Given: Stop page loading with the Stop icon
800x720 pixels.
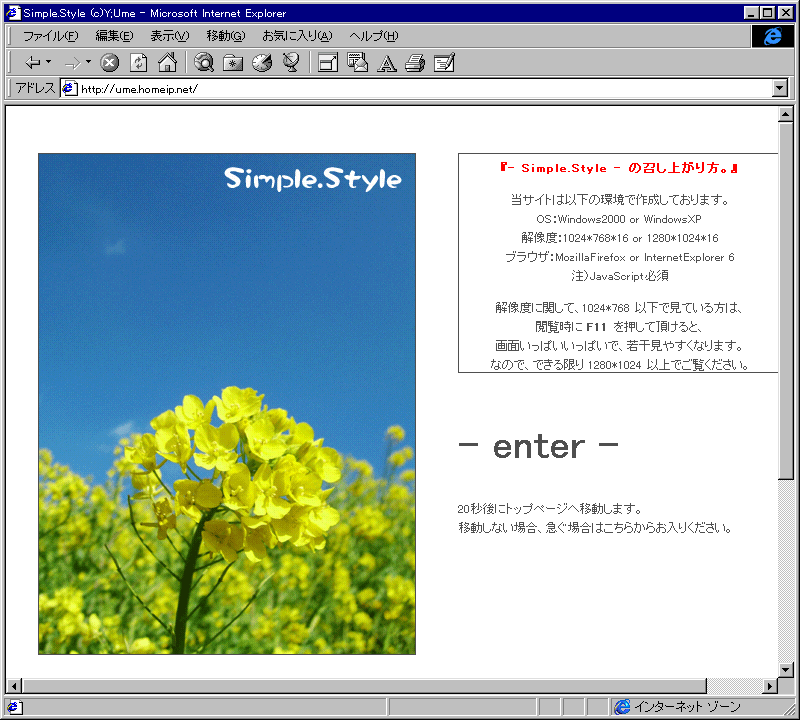Looking at the screenshot, I should [x=109, y=63].
